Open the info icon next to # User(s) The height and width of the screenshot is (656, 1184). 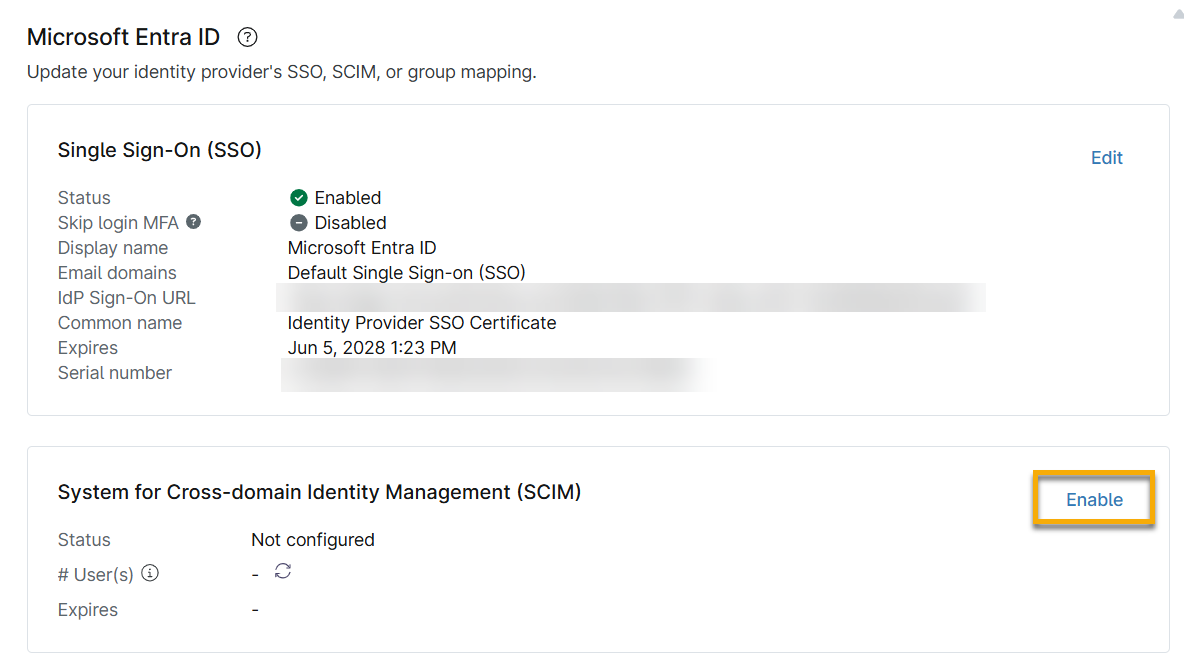tap(148, 574)
